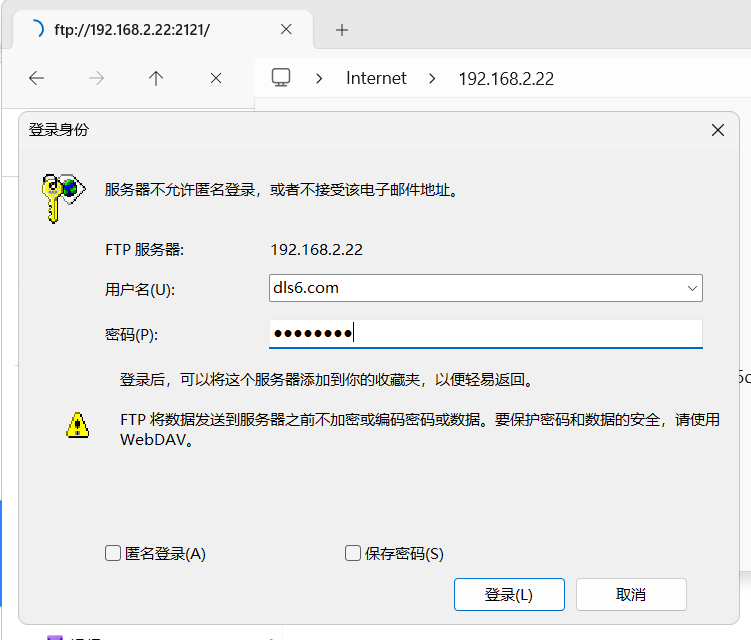Screen dimensions: 751x640
Task: Select the ftp://192.168.2.22:2121/ tab
Action: (x=130, y=30)
